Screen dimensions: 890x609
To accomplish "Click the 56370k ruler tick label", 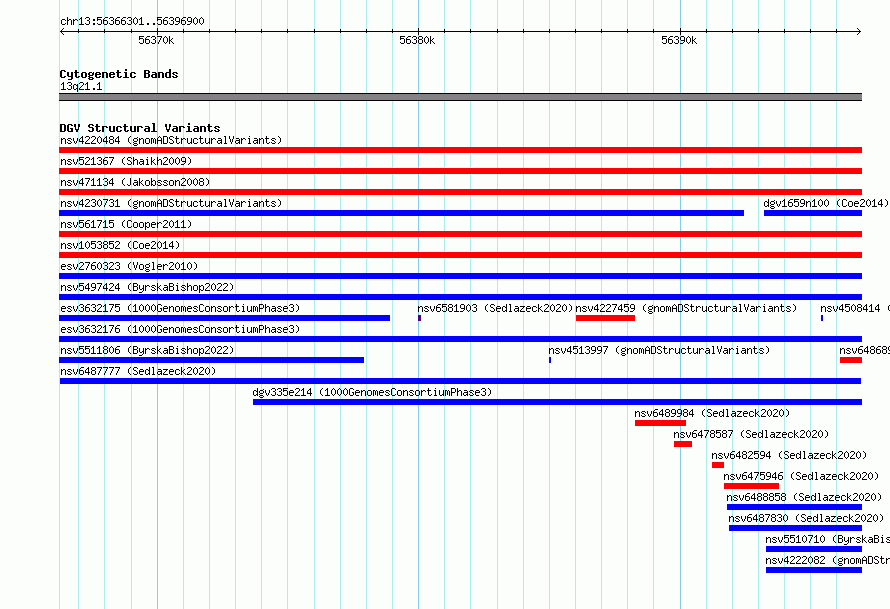I will [x=156, y=40].
